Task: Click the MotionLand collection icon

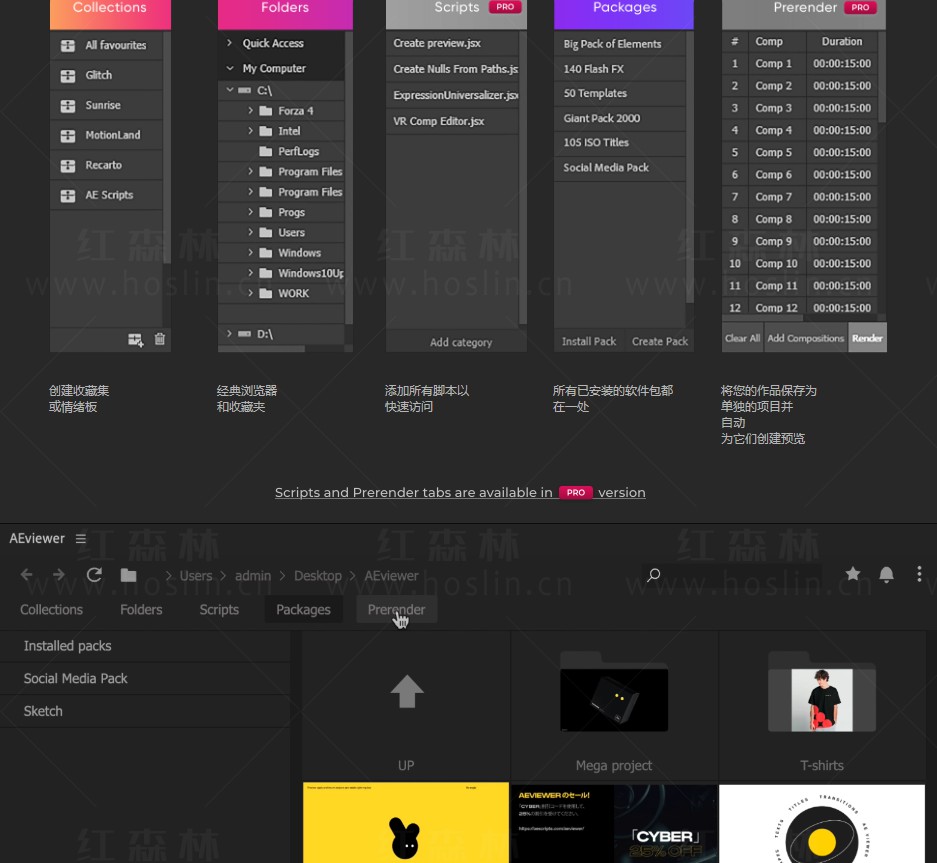Action: click(68, 136)
